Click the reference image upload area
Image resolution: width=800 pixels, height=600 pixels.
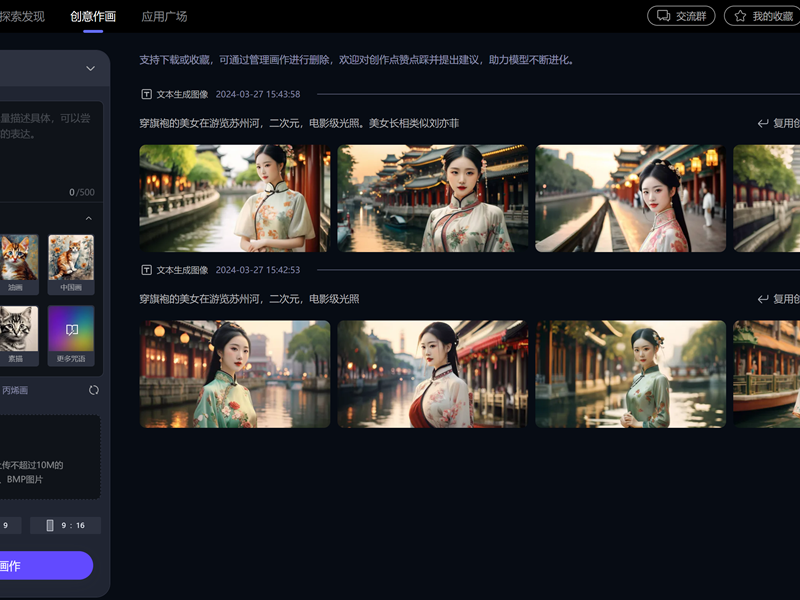click(x=49, y=457)
